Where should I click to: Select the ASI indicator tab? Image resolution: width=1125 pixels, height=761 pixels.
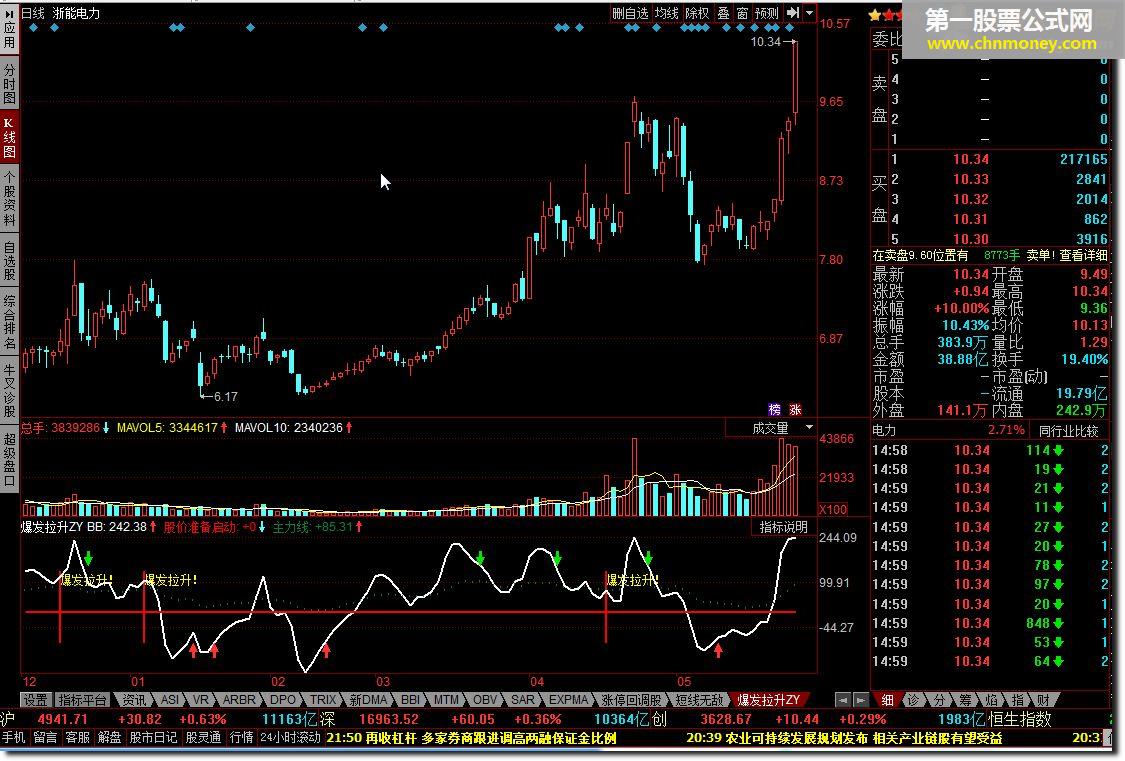coord(170,700)
